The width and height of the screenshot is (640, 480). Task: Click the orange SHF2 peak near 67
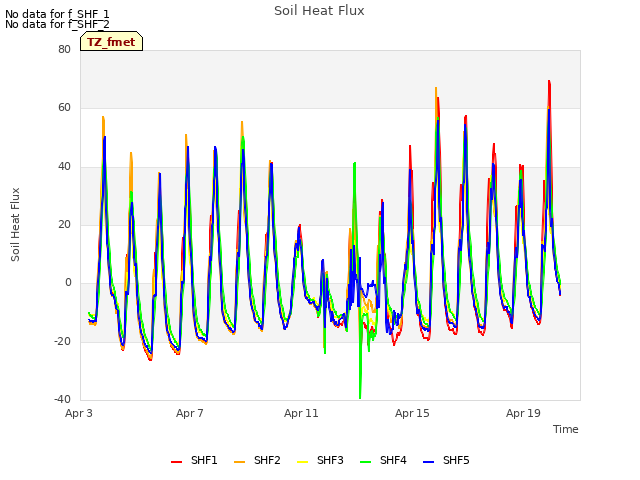tap(436, 90)
